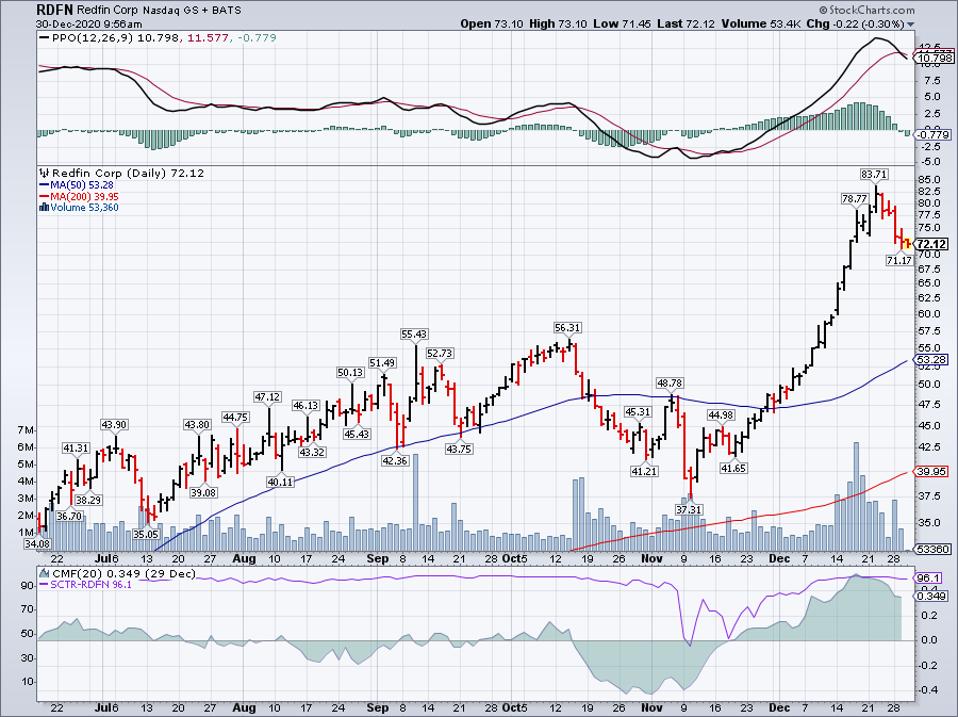
Task: Click the 50.13 price label
Action: click(x=351, y=373)
